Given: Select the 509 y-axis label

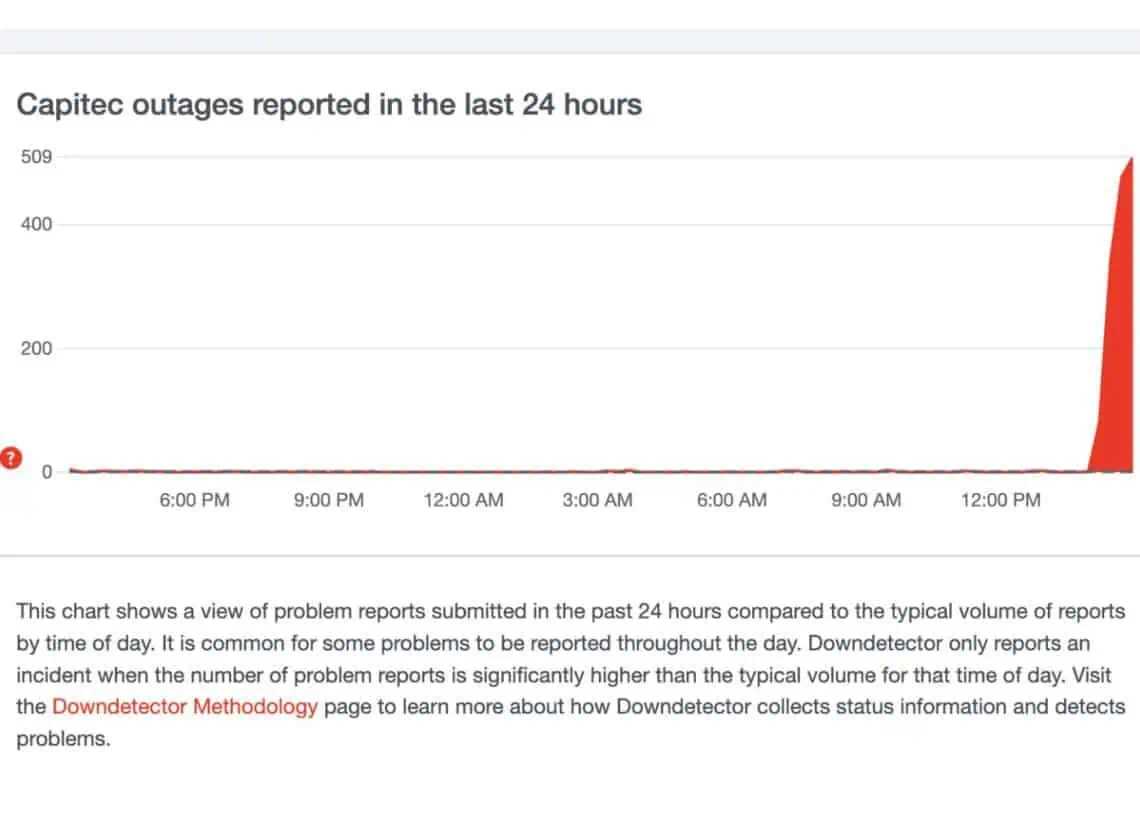Looking at the screenshot, I should point(36,157).
